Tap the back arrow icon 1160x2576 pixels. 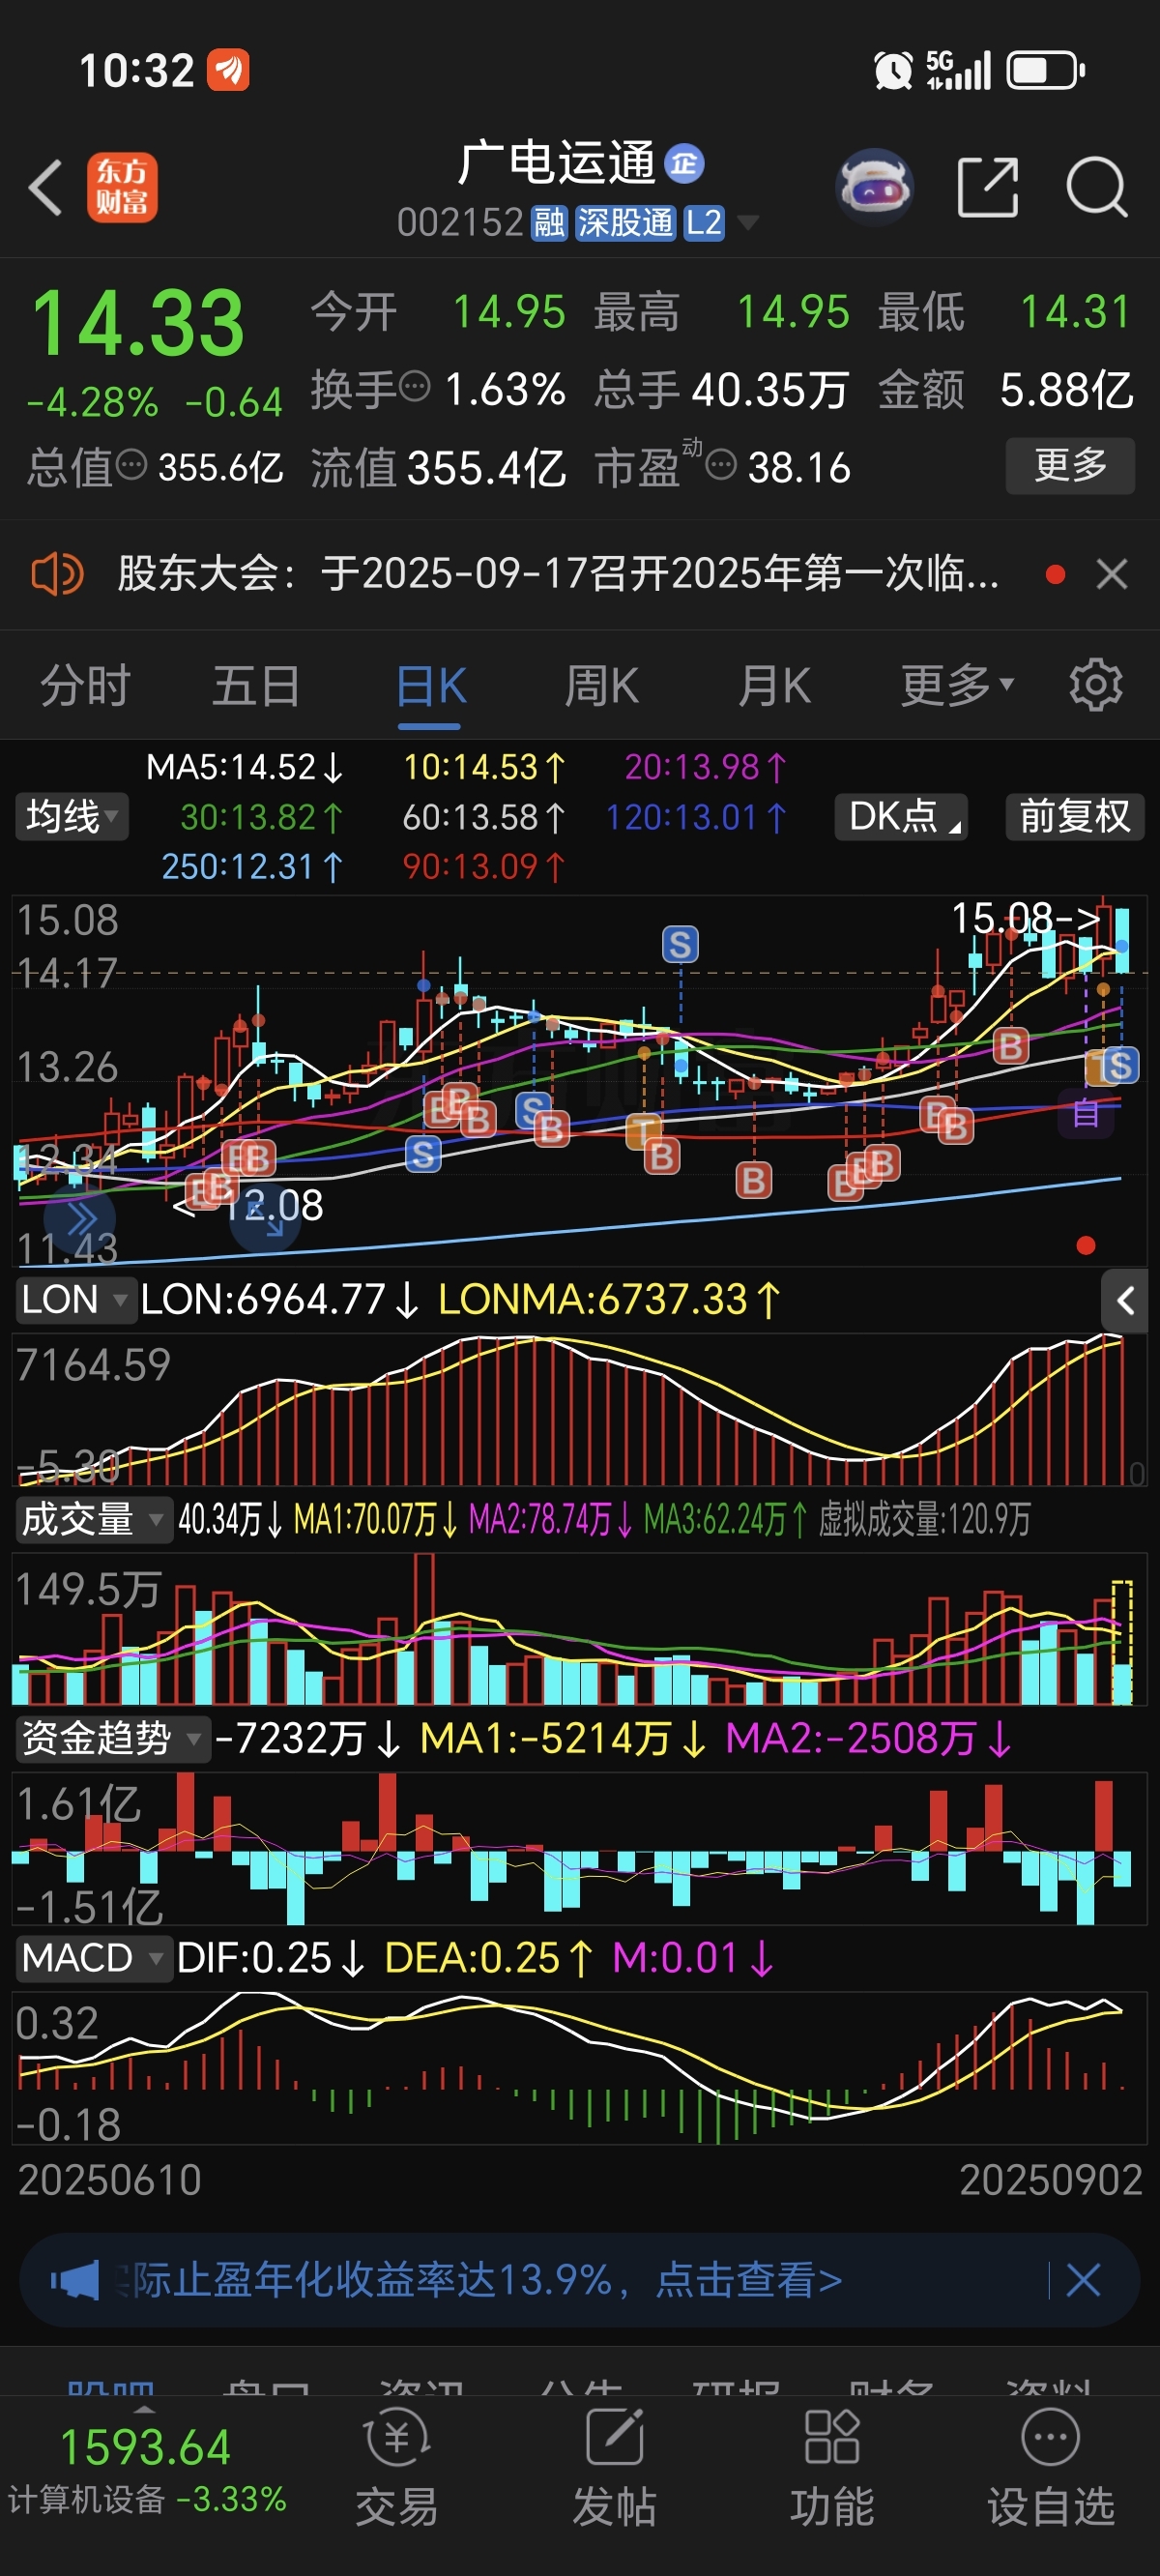[x=46, y=187]
